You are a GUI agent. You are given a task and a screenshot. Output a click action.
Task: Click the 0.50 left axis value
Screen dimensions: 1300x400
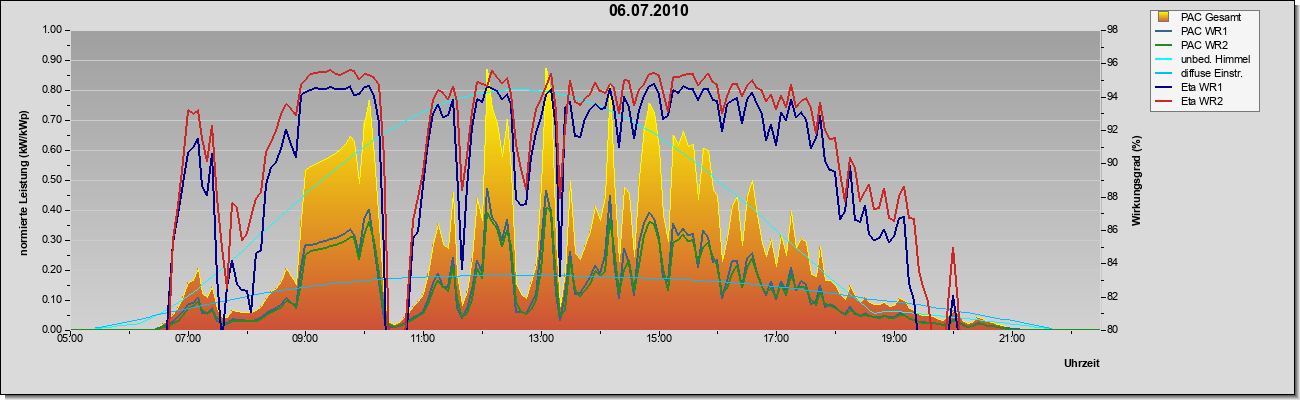pyautogui.click(x=51, y=180)
